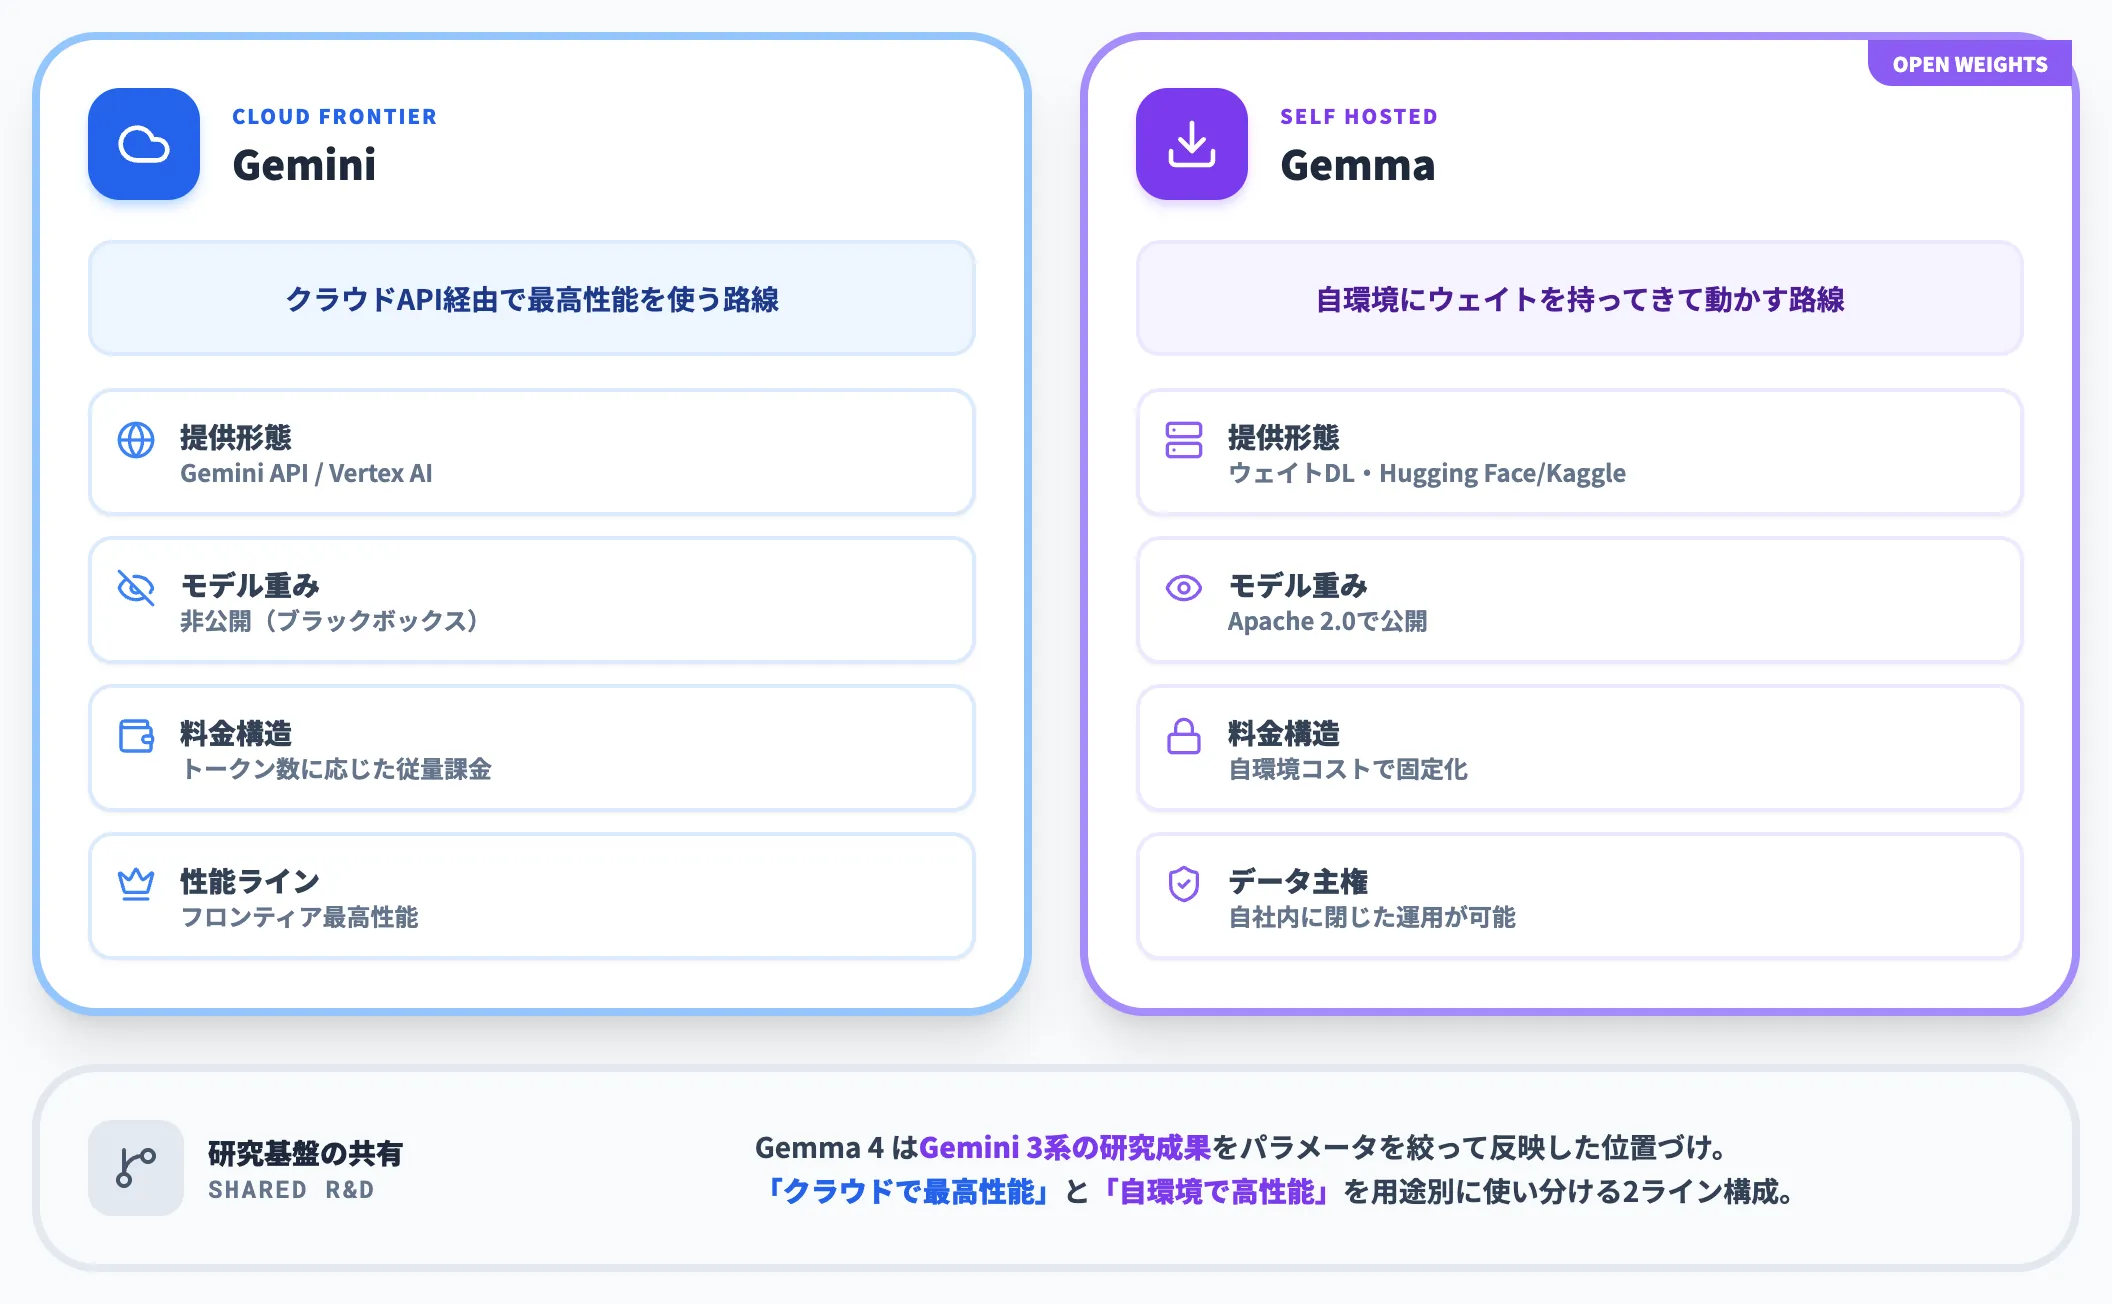Click the ウェイトDL・Hugging Face/Kaggle text
Screen dimensions: 2112x1304
tap(1427, 473)
